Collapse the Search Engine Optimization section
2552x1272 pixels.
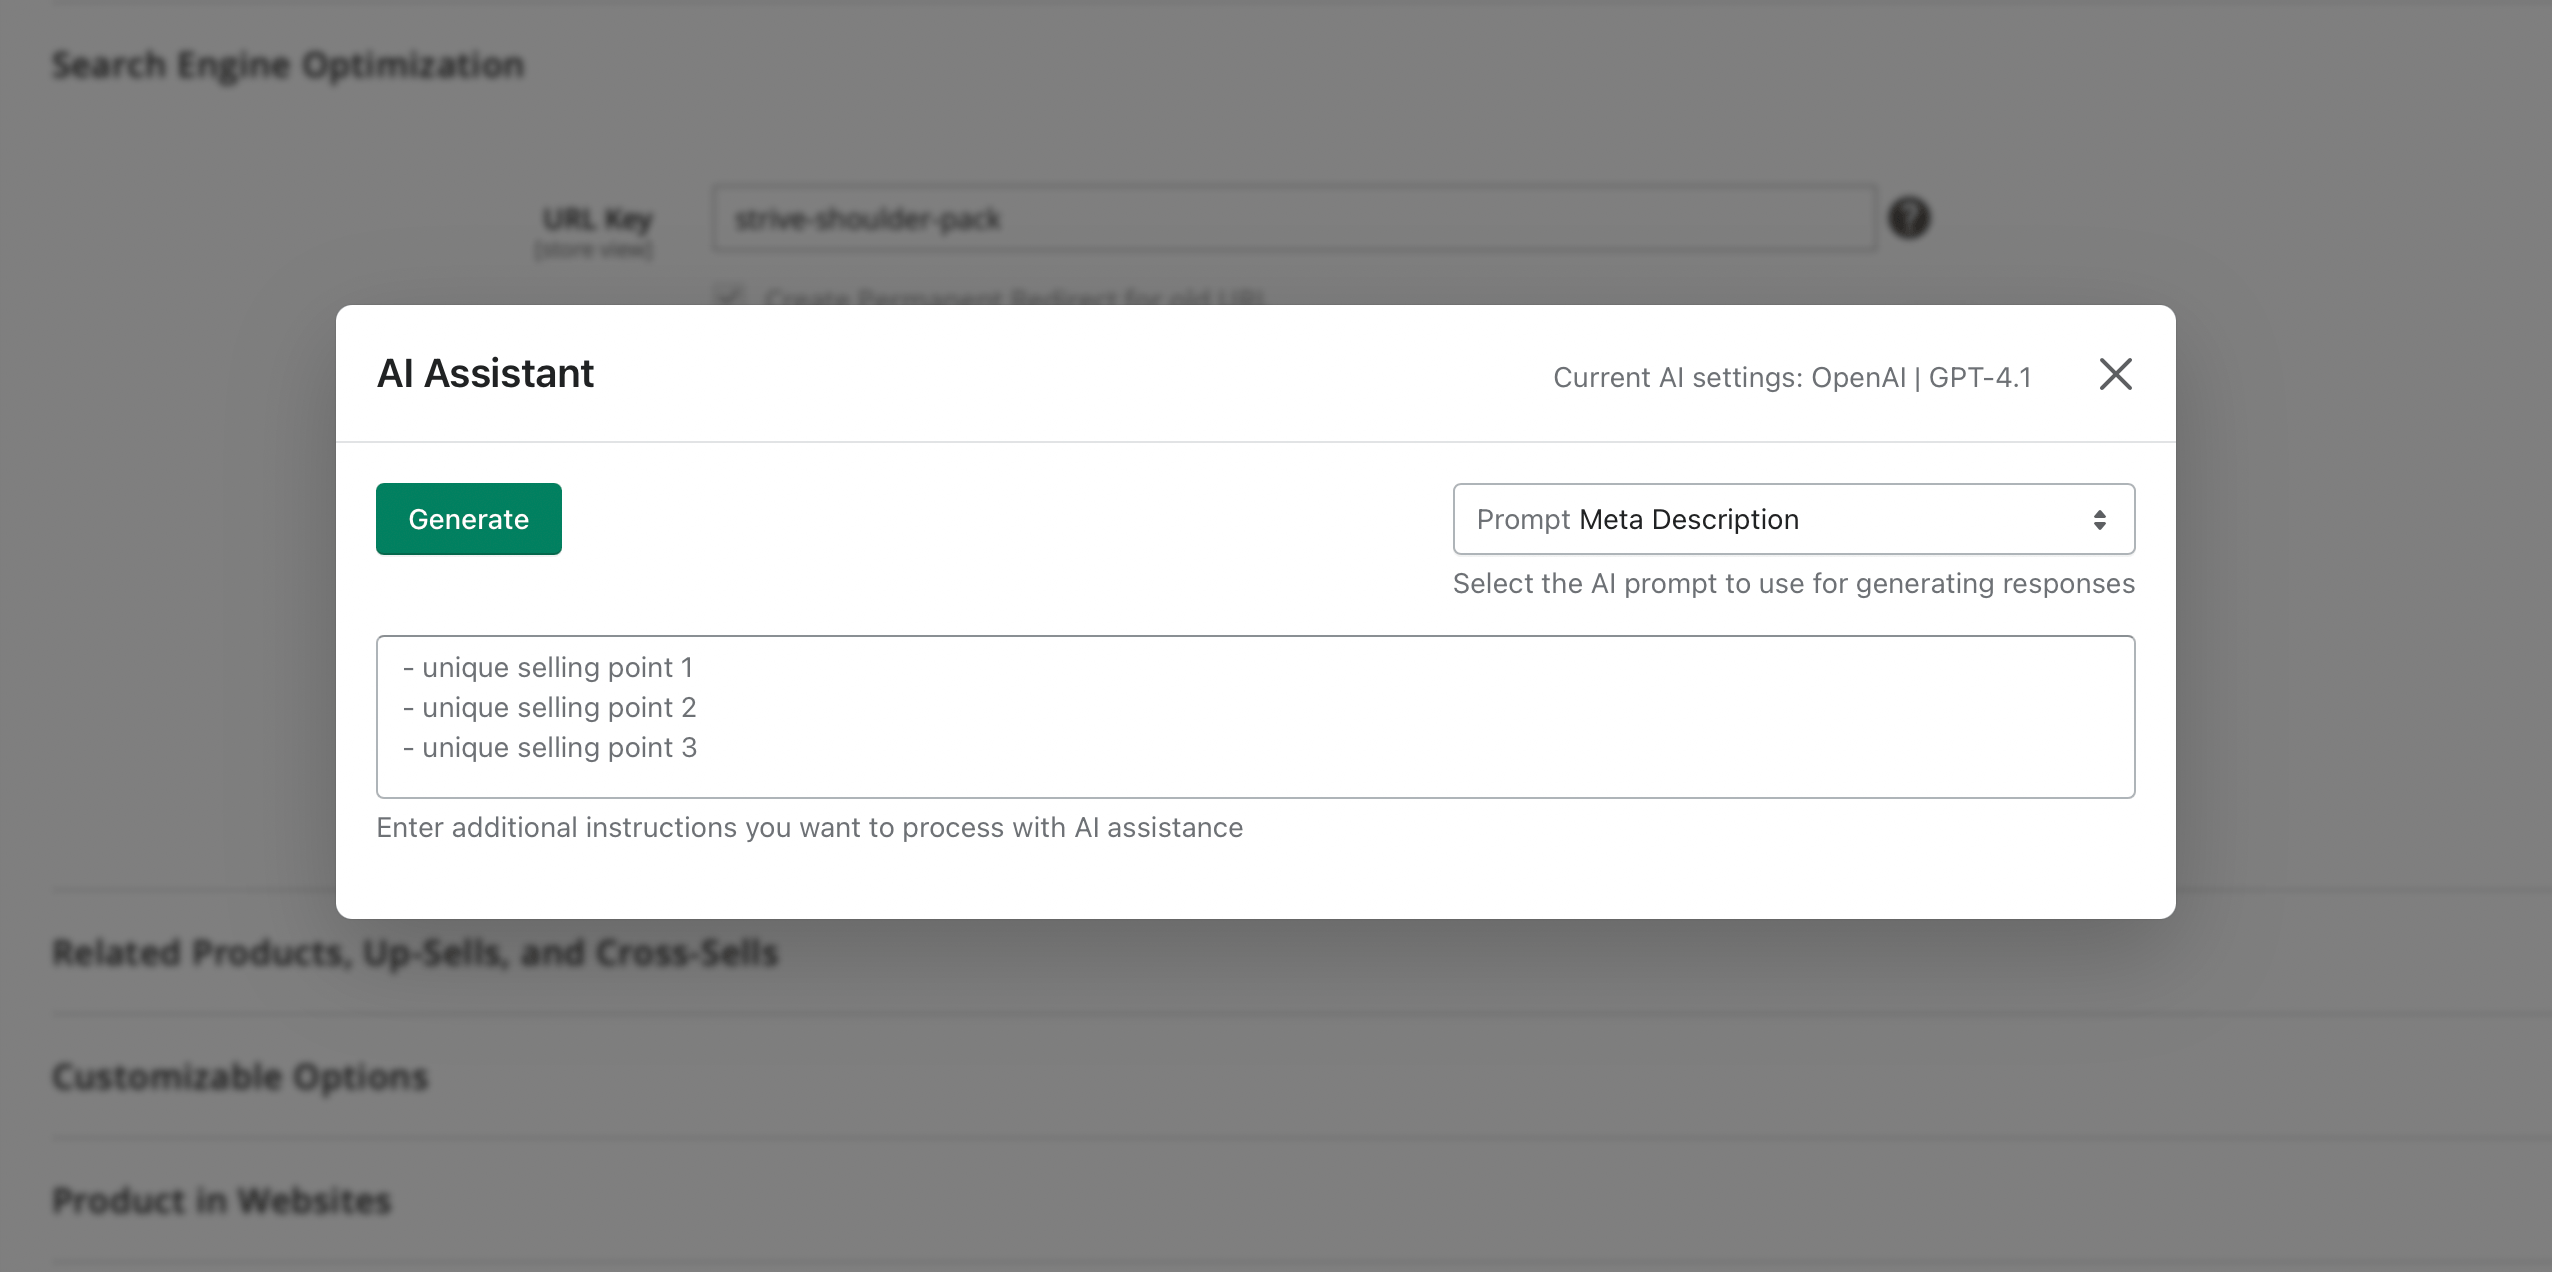(x=288, y=65)
